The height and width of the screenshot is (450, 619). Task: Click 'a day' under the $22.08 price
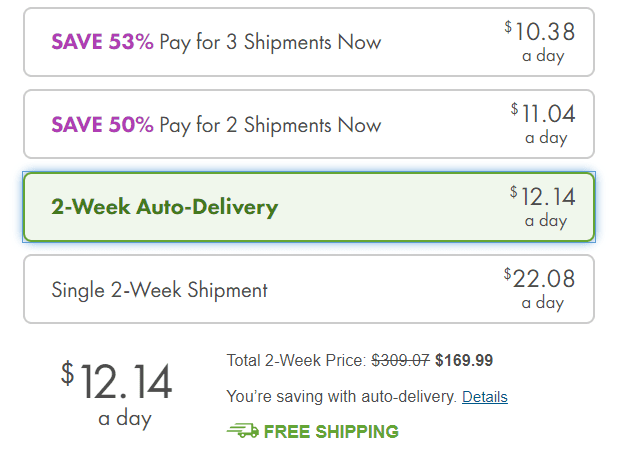coord(543,303)
